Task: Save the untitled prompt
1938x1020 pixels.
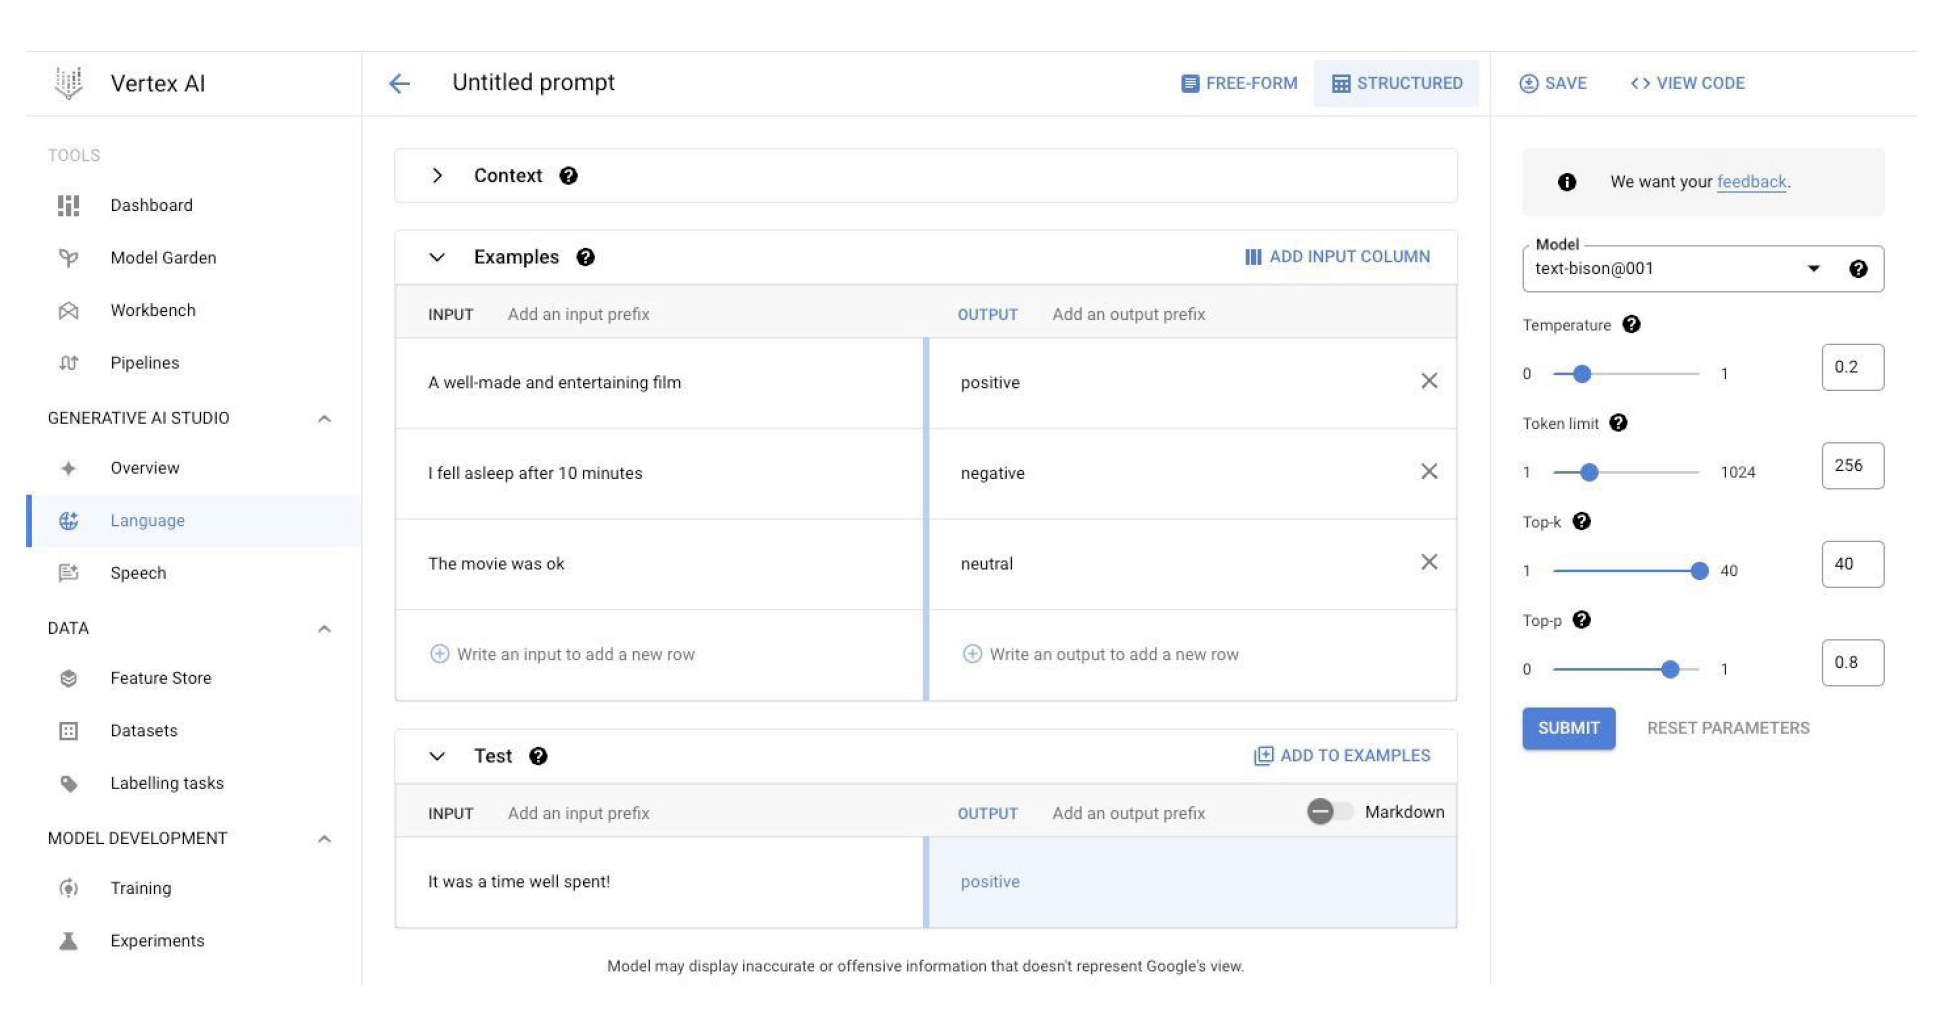Action: click(1553, 83)
